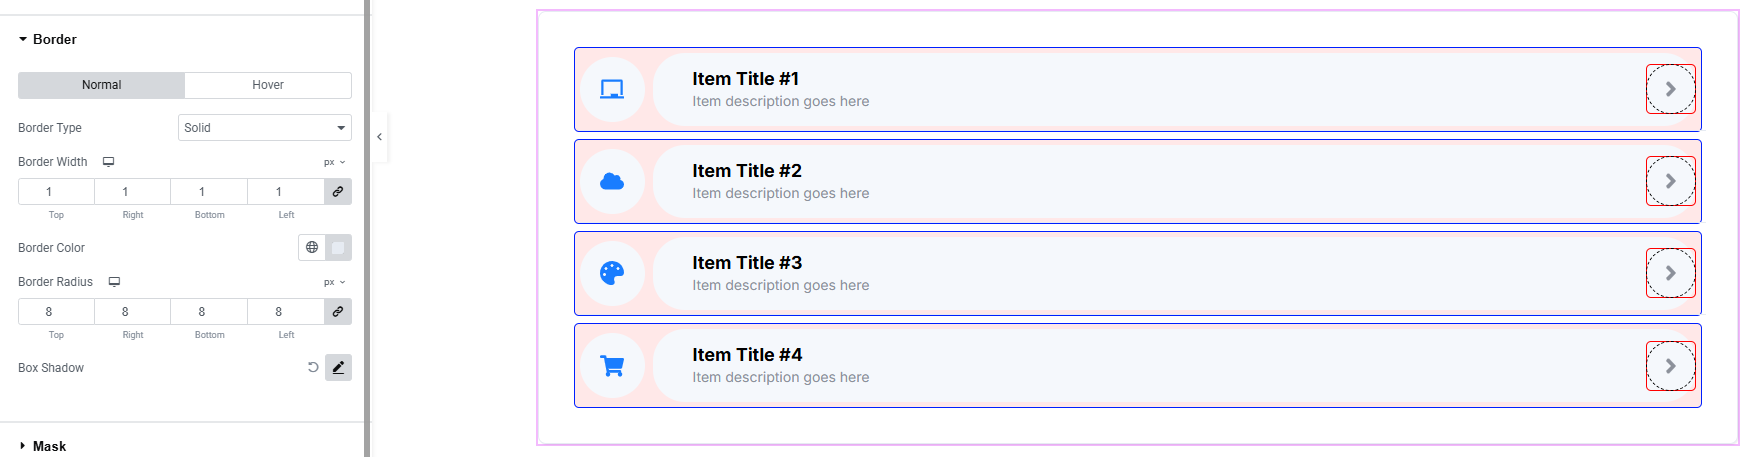
Task: Click the Top border width input field
Action: point(56,191)
